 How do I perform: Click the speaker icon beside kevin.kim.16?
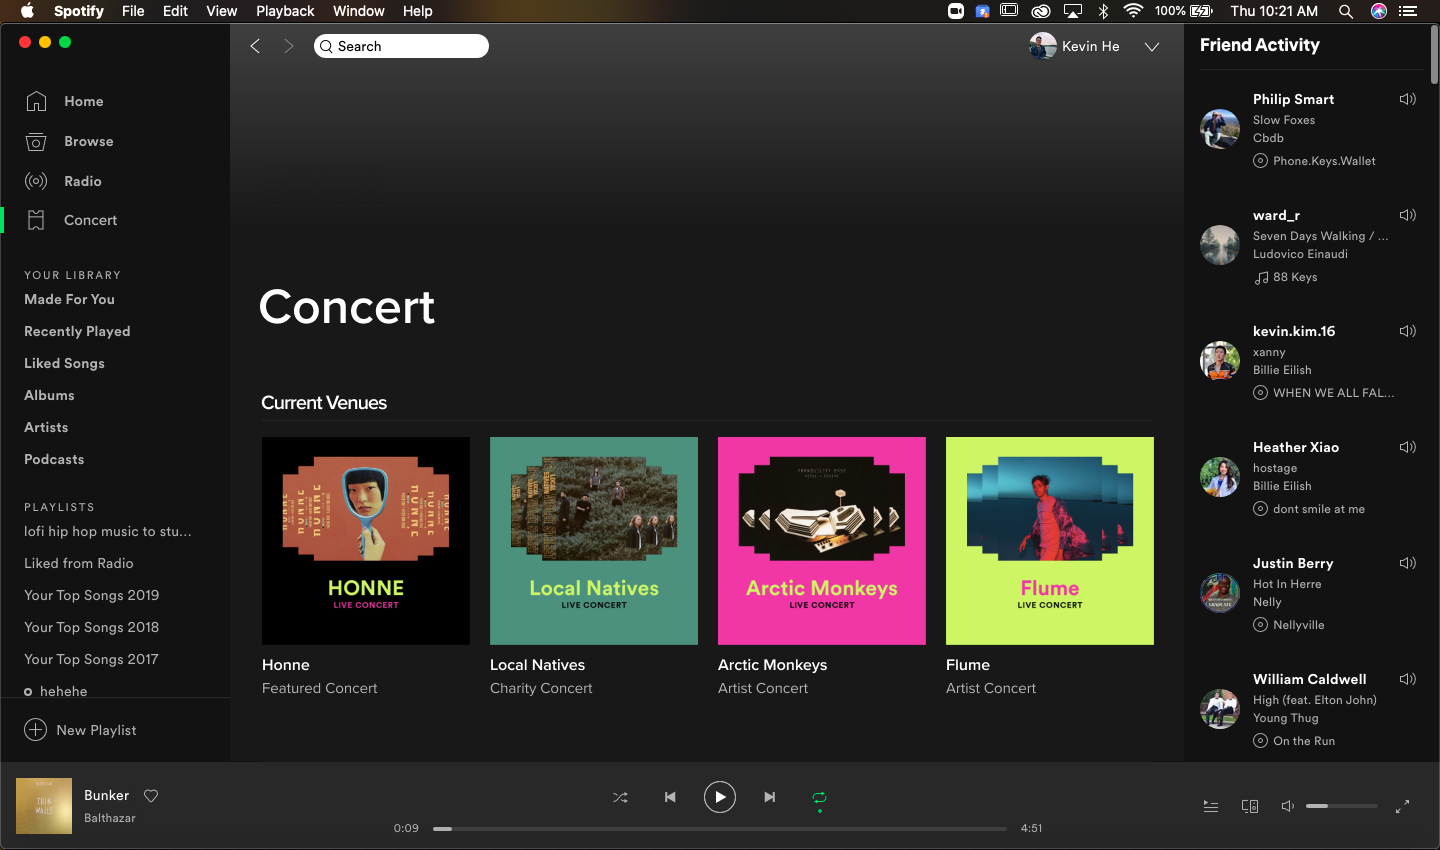1408,331
